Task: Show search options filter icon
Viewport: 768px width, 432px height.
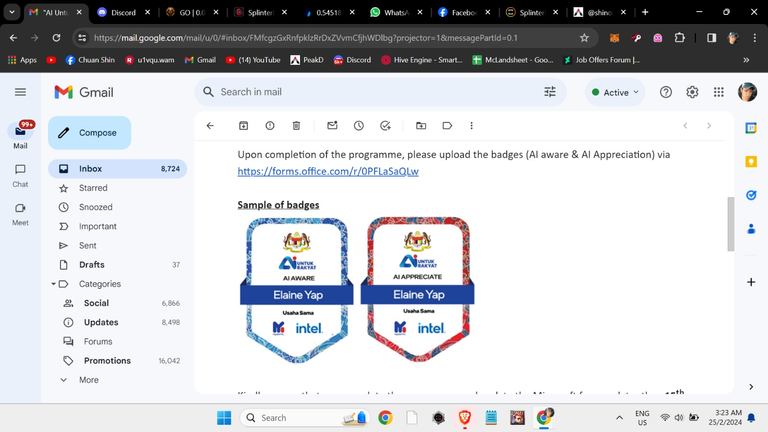Action: [550, 92]
